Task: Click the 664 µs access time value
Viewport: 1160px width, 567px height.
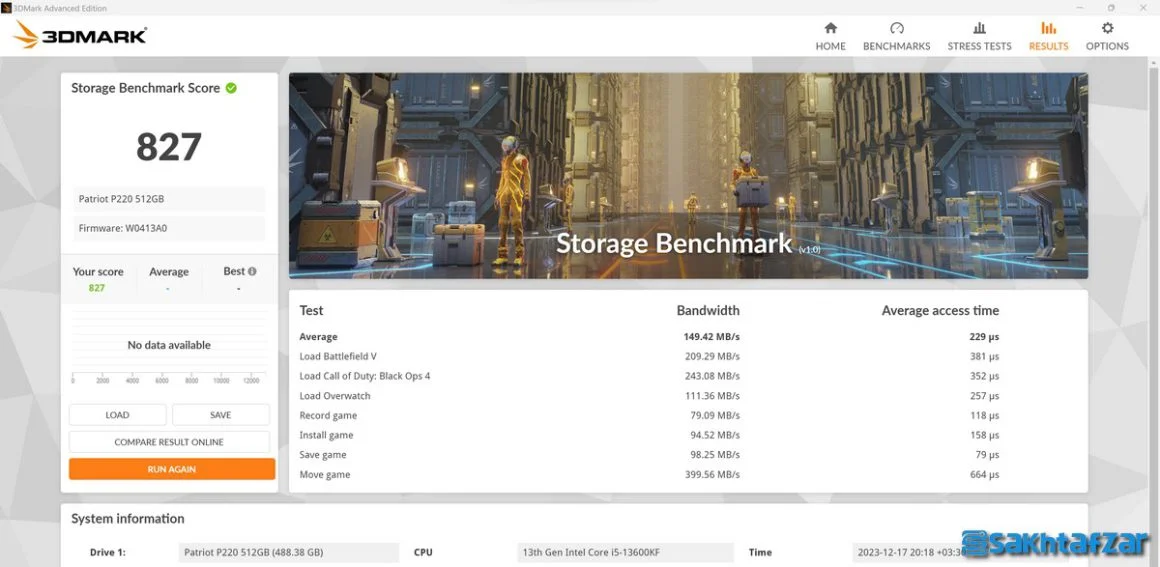Action: click(984, 474)
